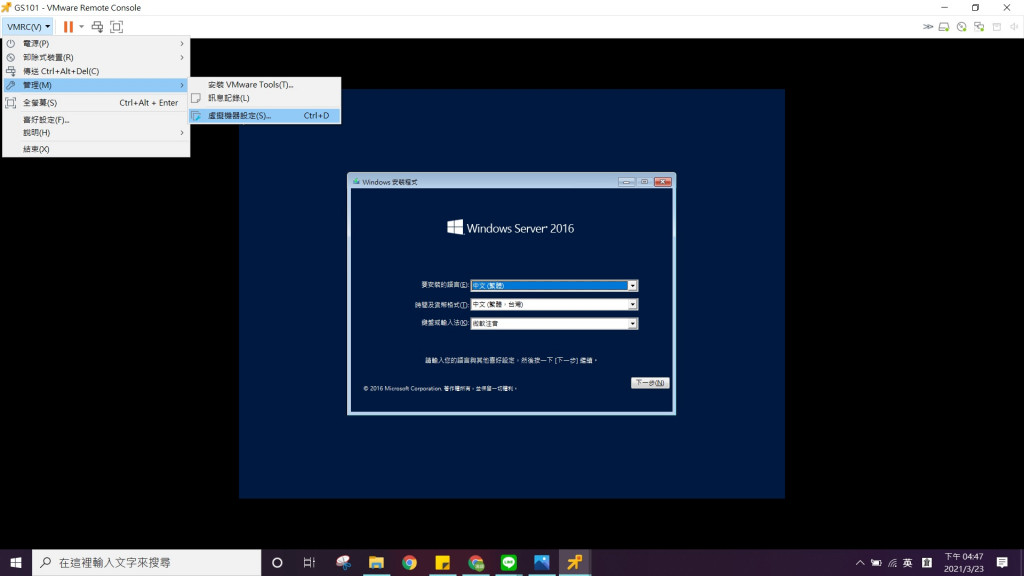Image resolution: width=1024 pixels, height=576 pixels.
Task: Open the yellow Sticky Notes taskbar icon
Action: [x=442, y=562]
